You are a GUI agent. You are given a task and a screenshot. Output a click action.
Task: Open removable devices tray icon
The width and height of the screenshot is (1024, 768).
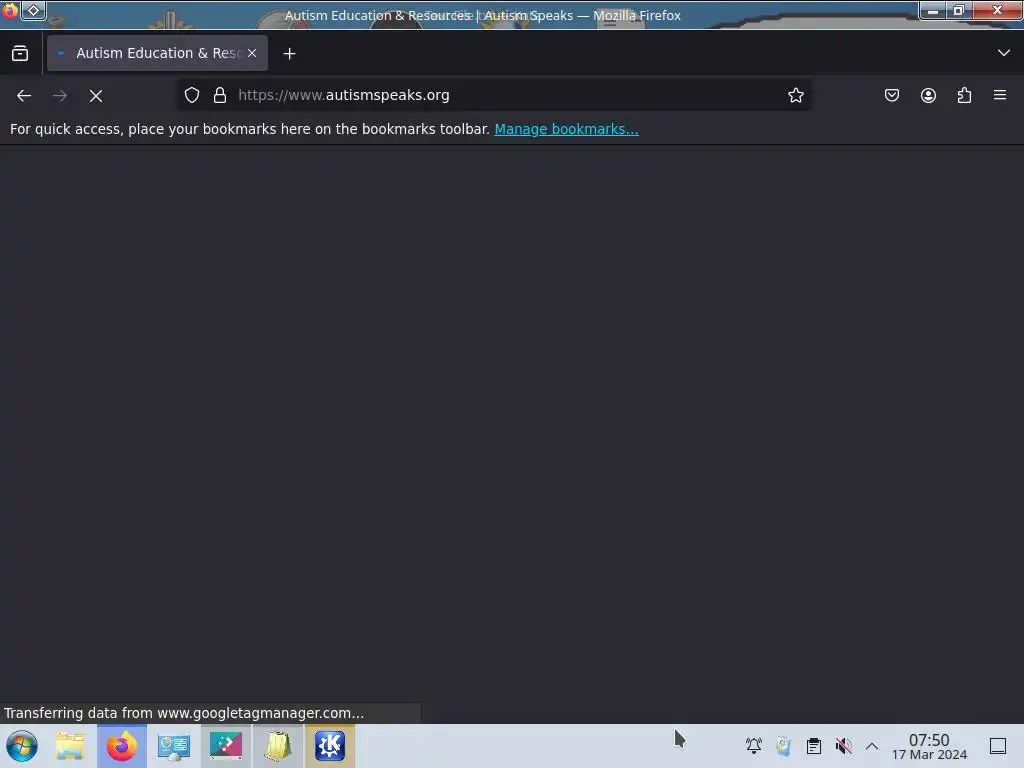click(x=783, y=745)
